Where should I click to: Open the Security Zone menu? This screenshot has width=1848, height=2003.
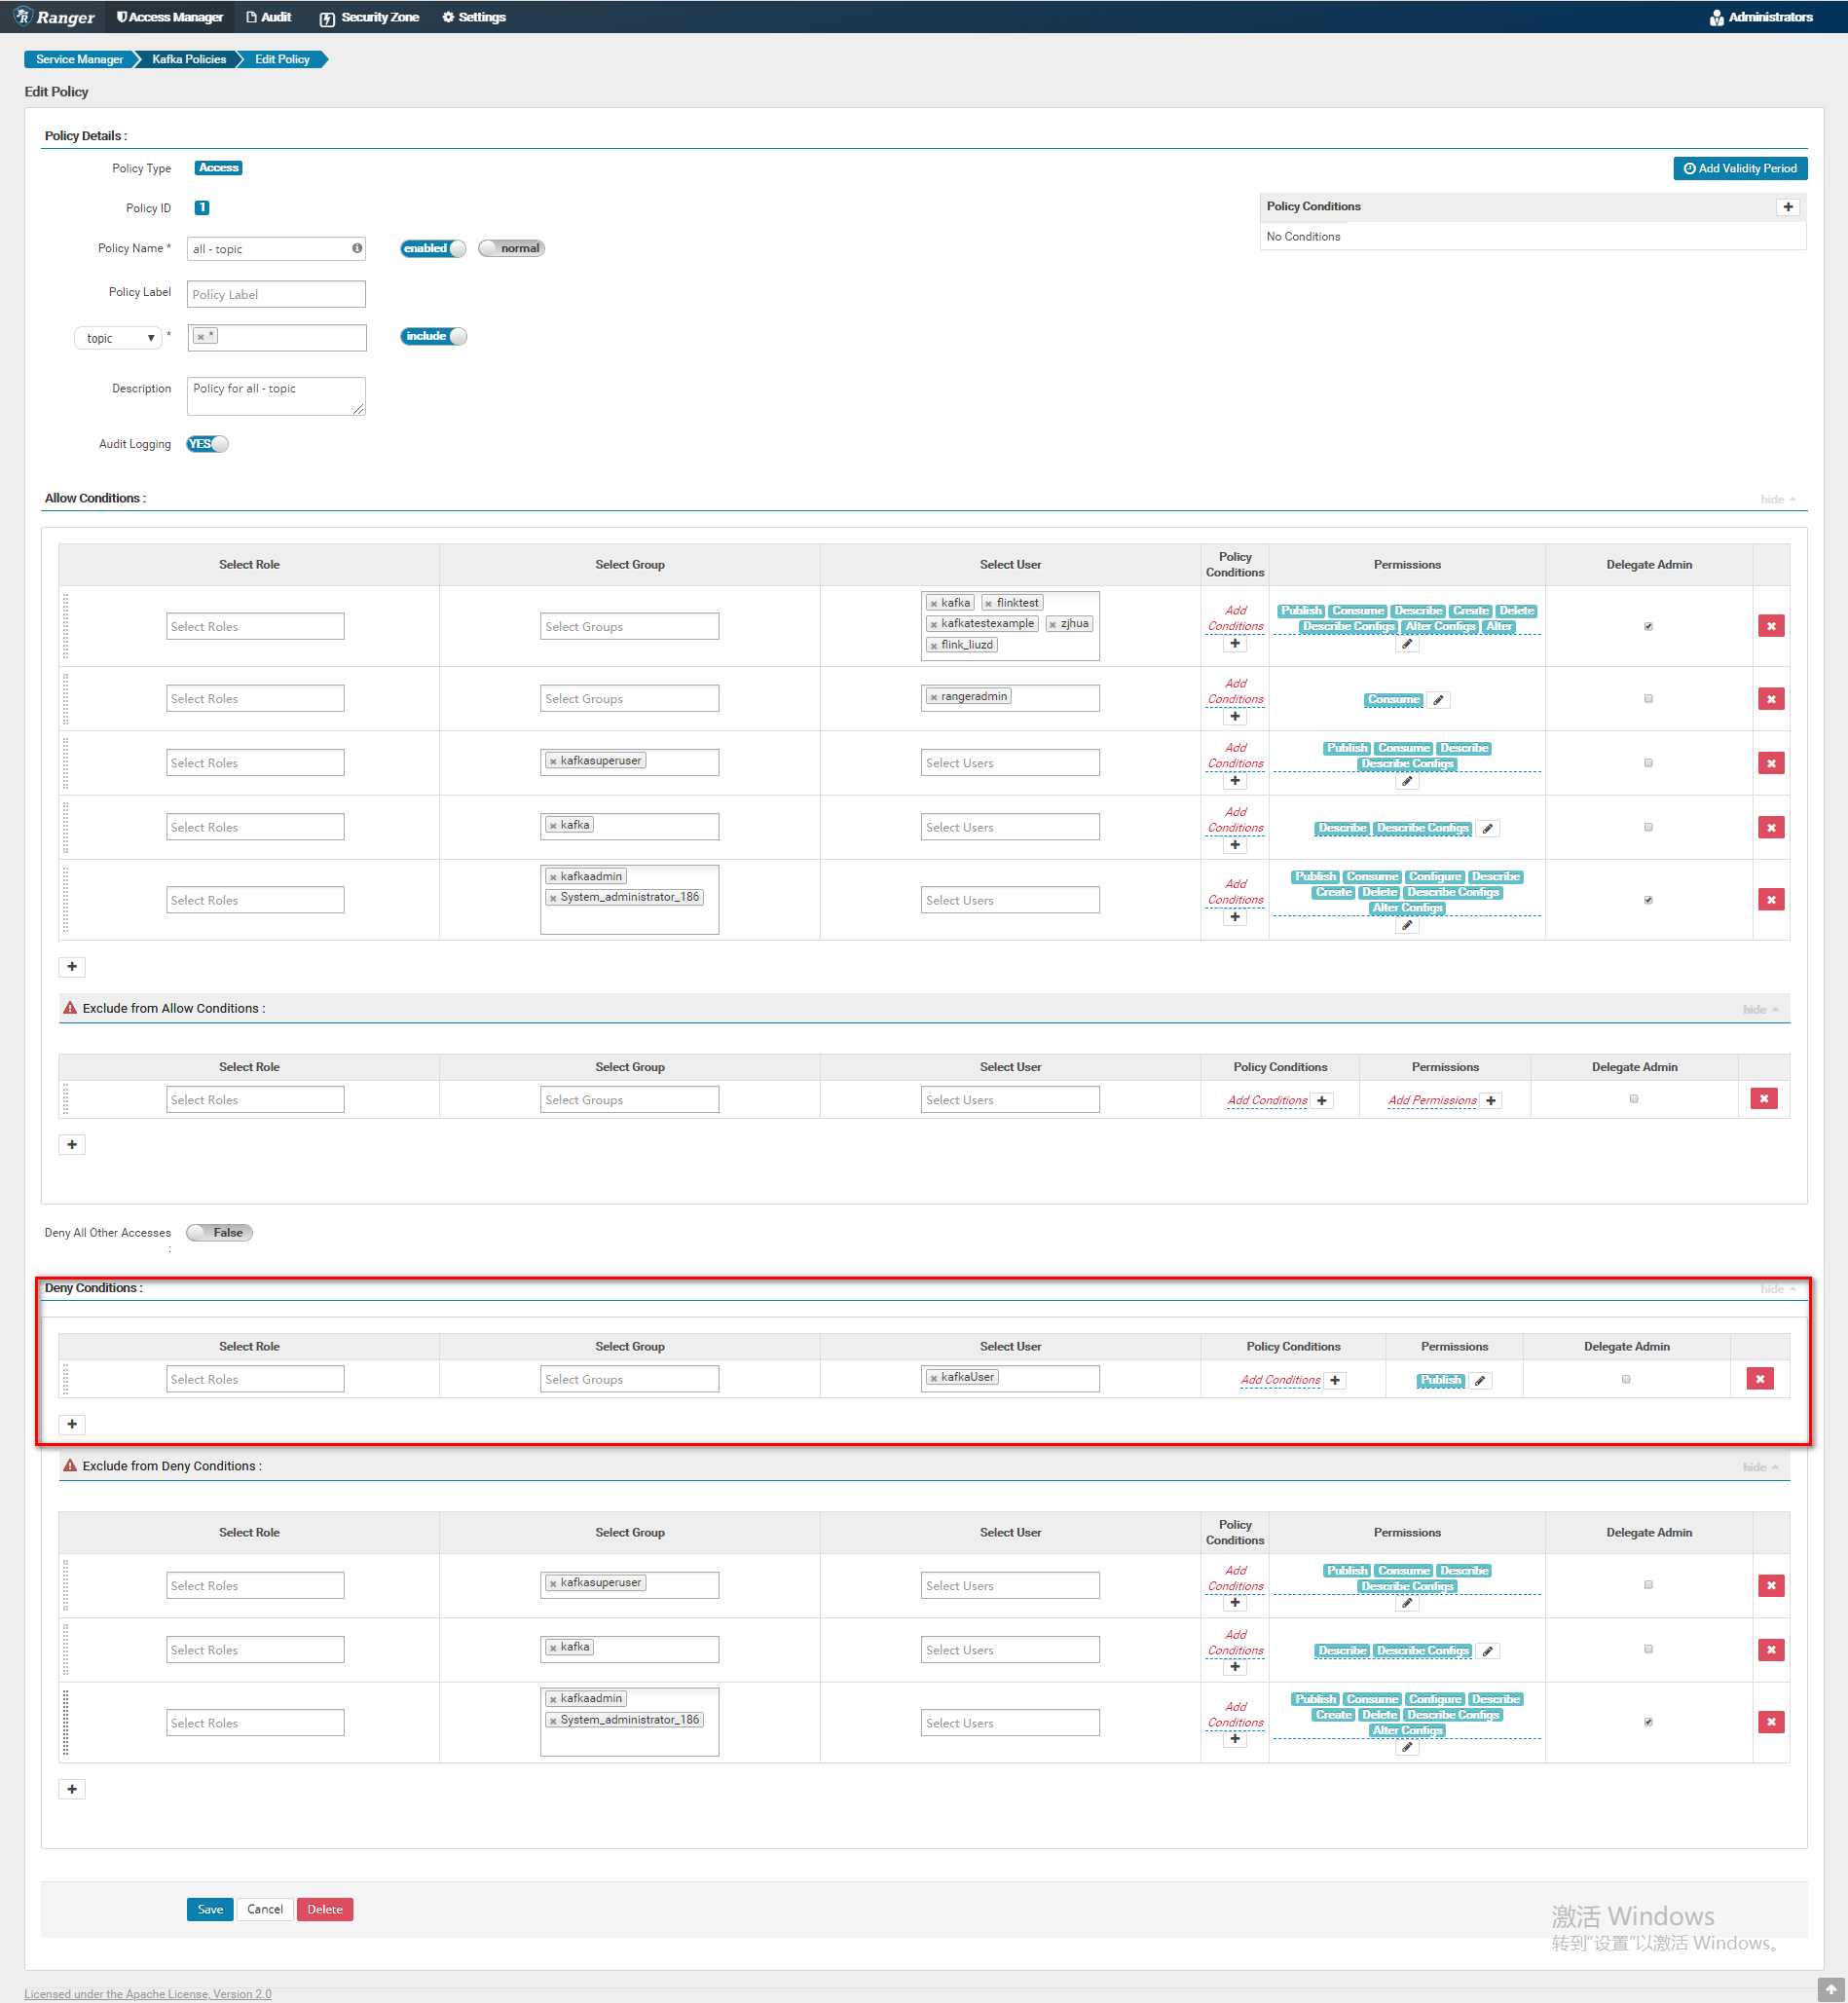369,17
